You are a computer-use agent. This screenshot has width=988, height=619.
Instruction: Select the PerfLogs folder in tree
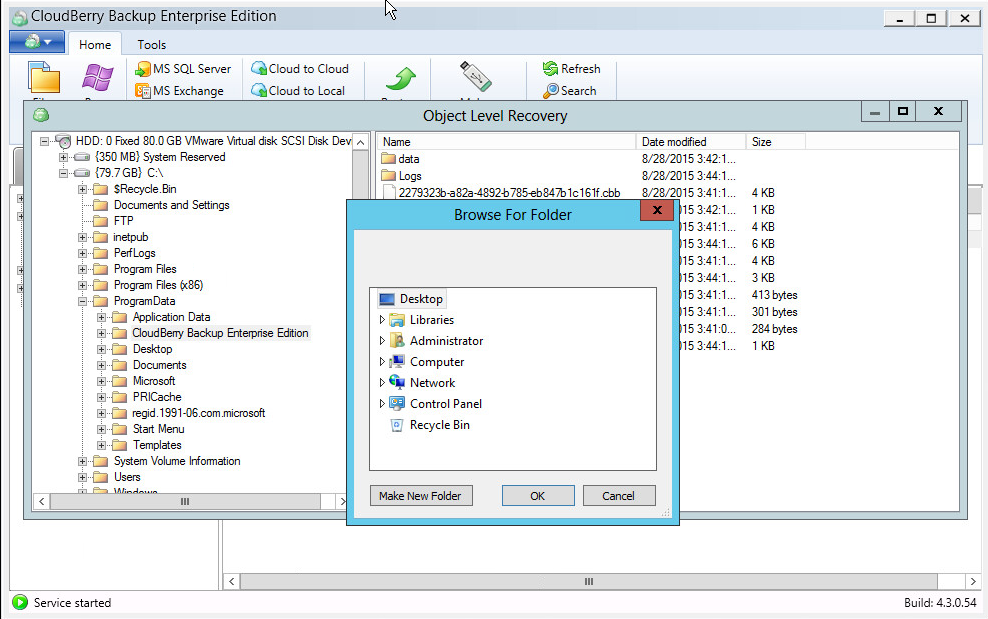(x=134, y=253)
